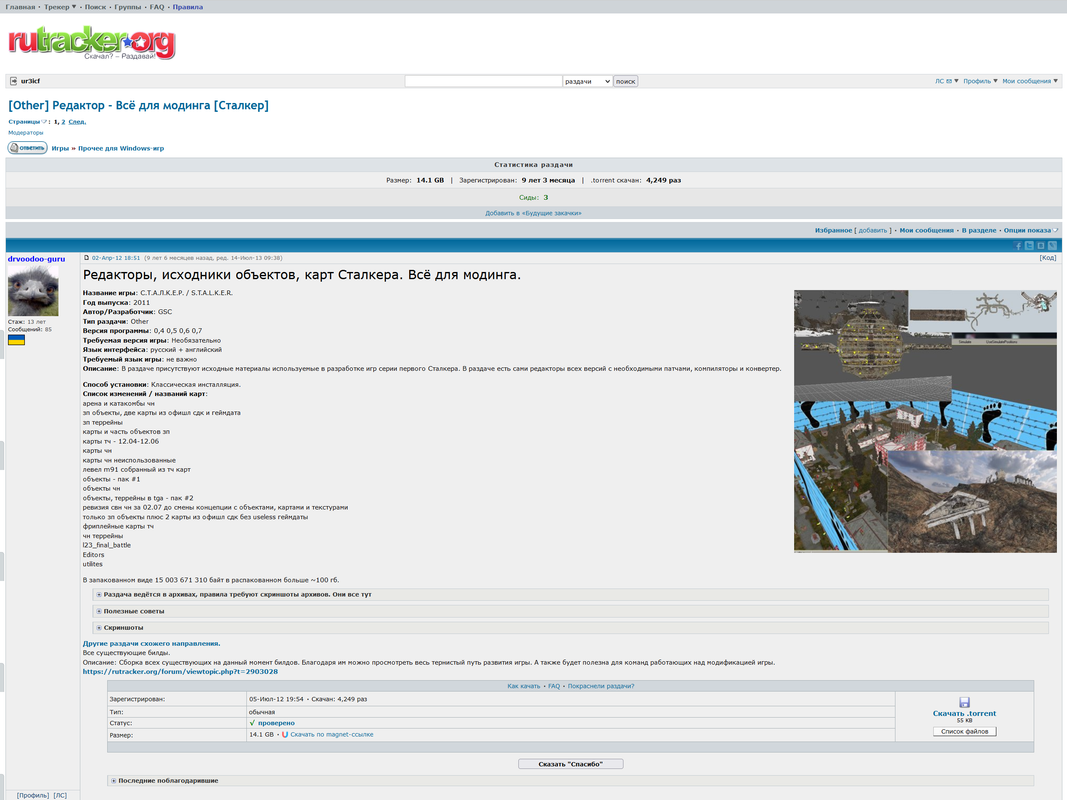Focus the search text field
Image resolution: width=1067 pixels, height=800 pixels.
click(483, 81)
